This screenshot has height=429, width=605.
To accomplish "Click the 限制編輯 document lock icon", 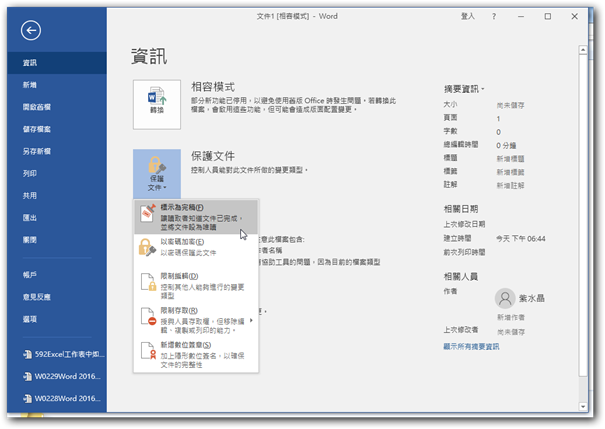I will (x=148, y=282).
